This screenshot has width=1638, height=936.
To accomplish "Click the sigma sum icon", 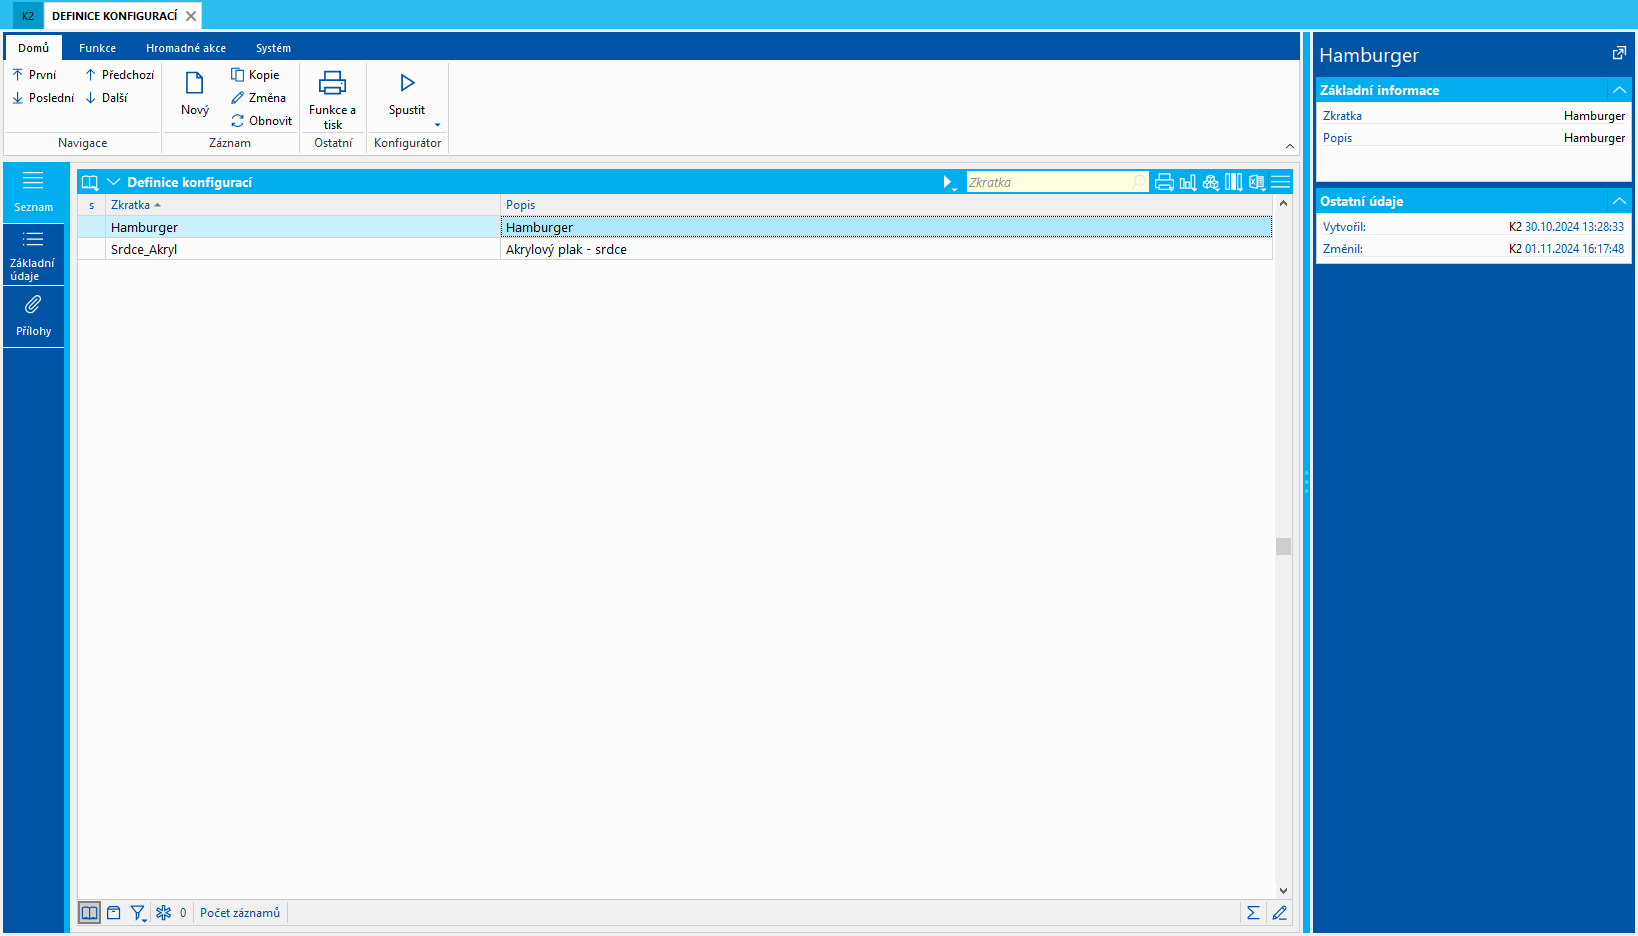I will click(x=1253, y=912).
